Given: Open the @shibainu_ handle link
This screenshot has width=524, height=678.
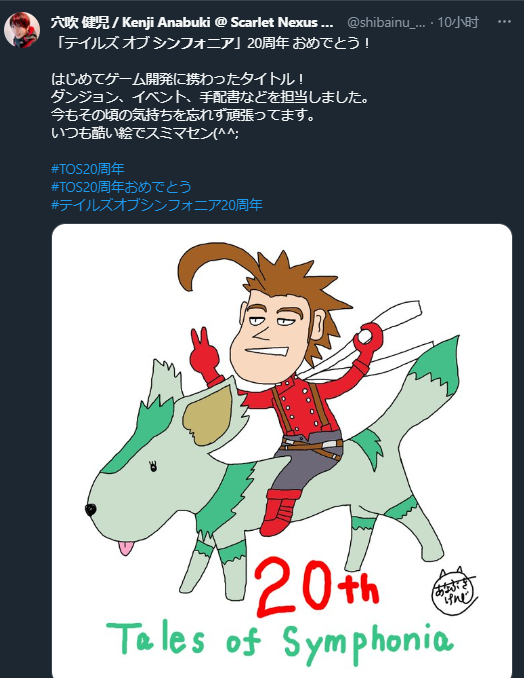Looking at the screenshot, I should click(x=386, y=22).
